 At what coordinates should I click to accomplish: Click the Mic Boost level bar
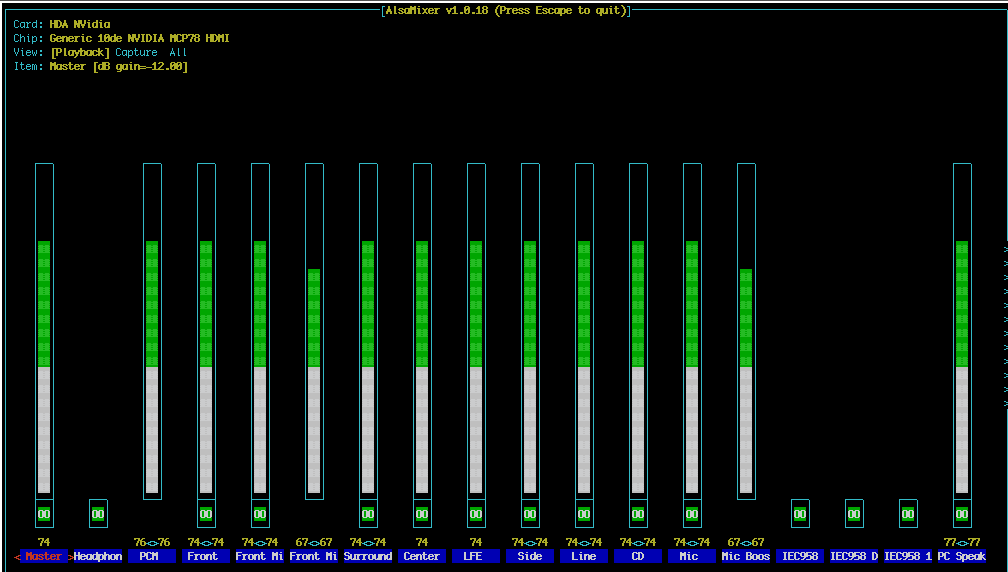pos(746,330)
